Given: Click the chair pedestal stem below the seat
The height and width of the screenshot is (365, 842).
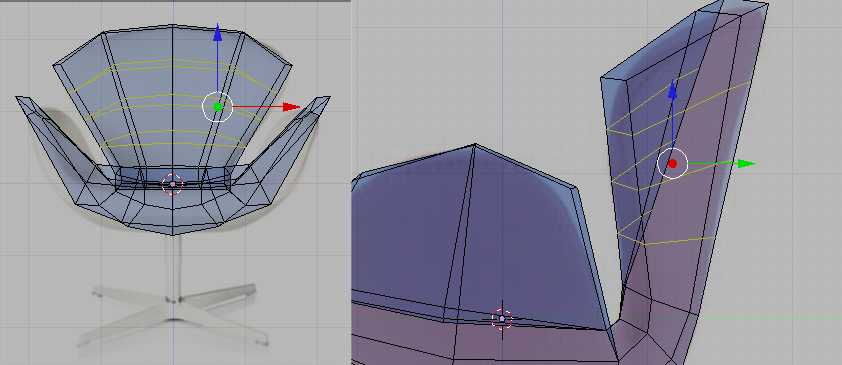Looking at the screenshot, I should (x=173, y=266).
